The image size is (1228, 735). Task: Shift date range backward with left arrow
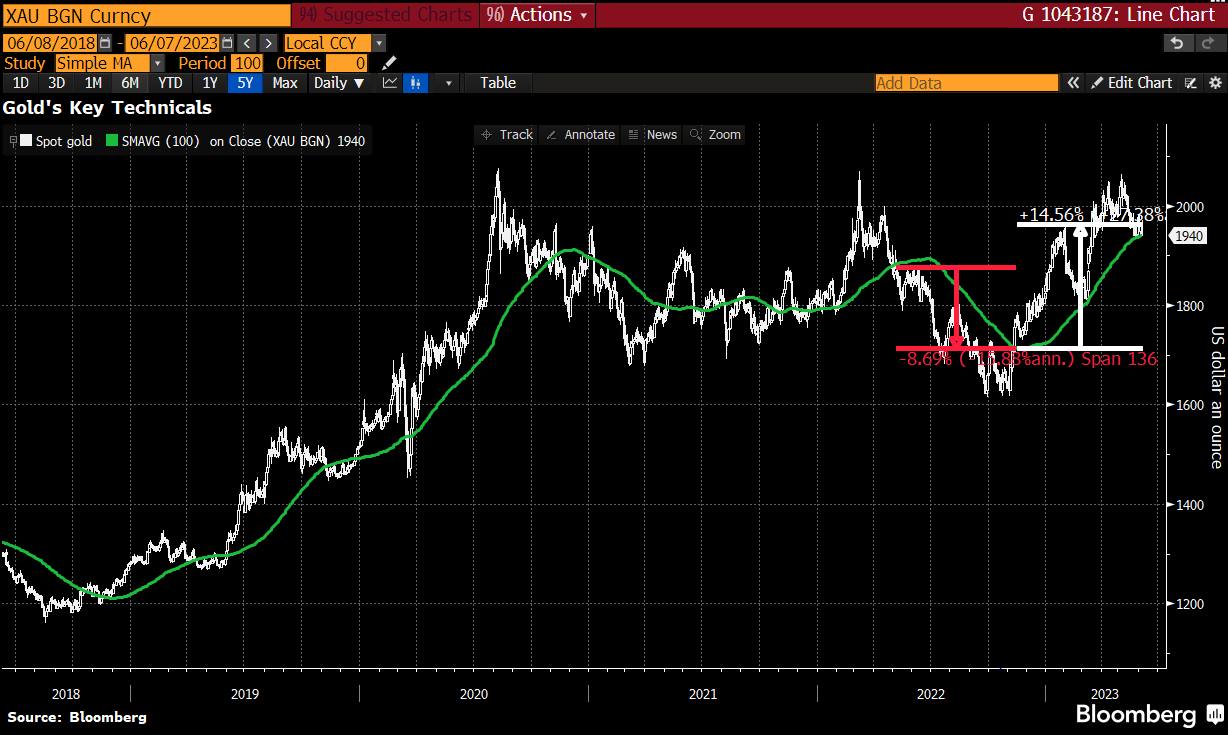tap(248, 43)
